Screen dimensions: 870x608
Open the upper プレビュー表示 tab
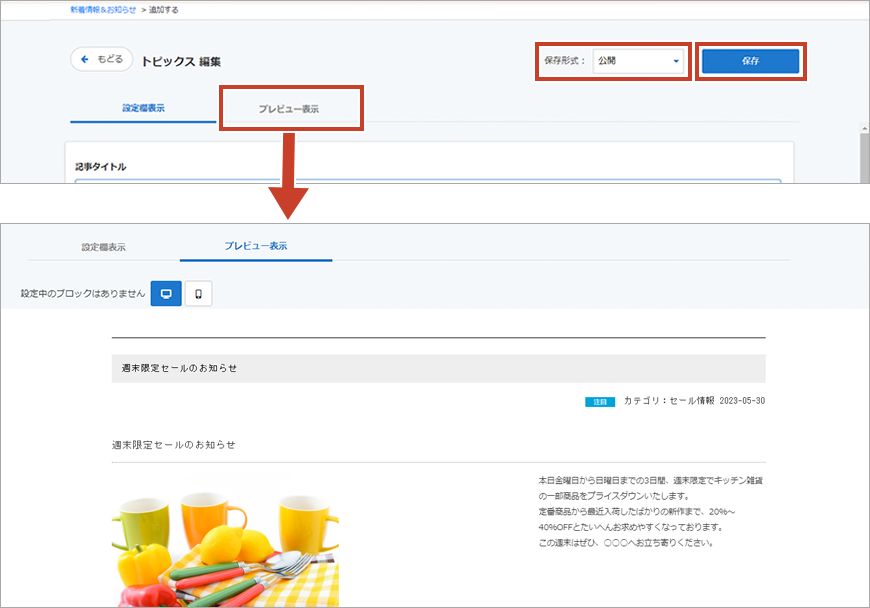click(289, 108)
